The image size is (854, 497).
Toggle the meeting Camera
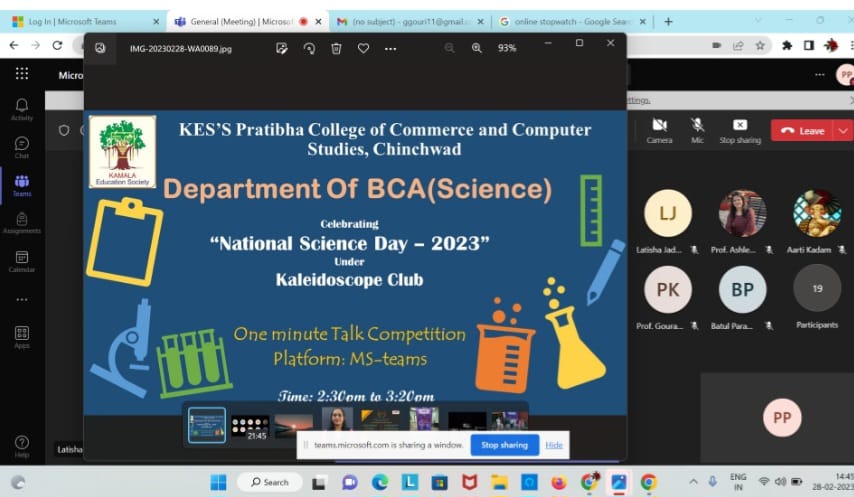[659, 129]
